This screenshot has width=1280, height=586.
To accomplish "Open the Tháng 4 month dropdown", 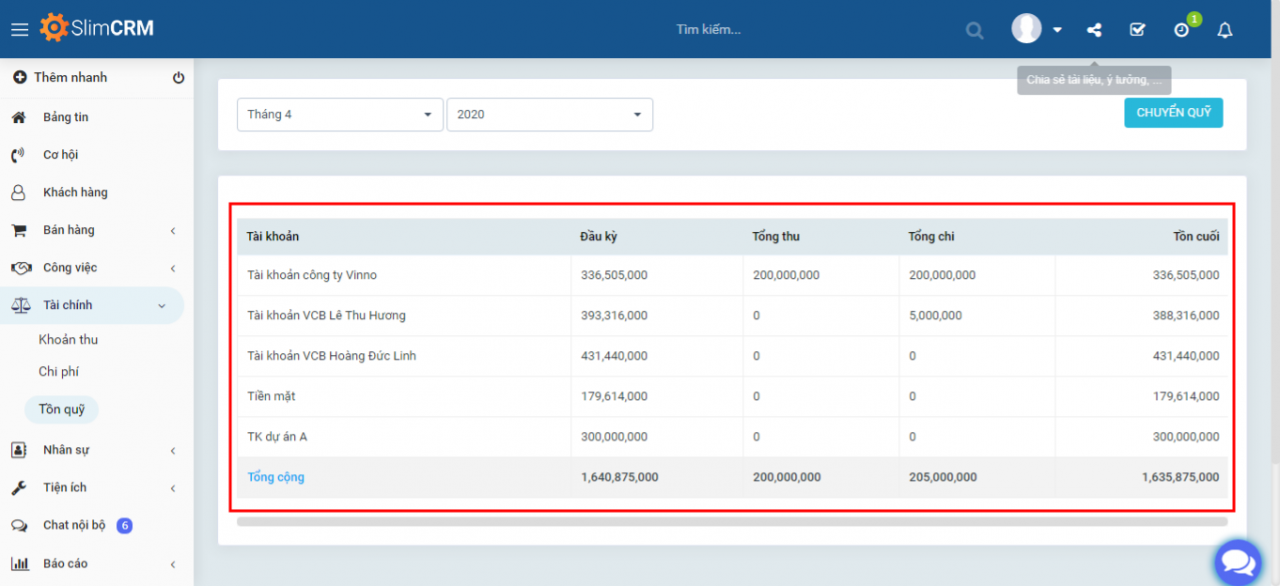I will tap(340, 114).
